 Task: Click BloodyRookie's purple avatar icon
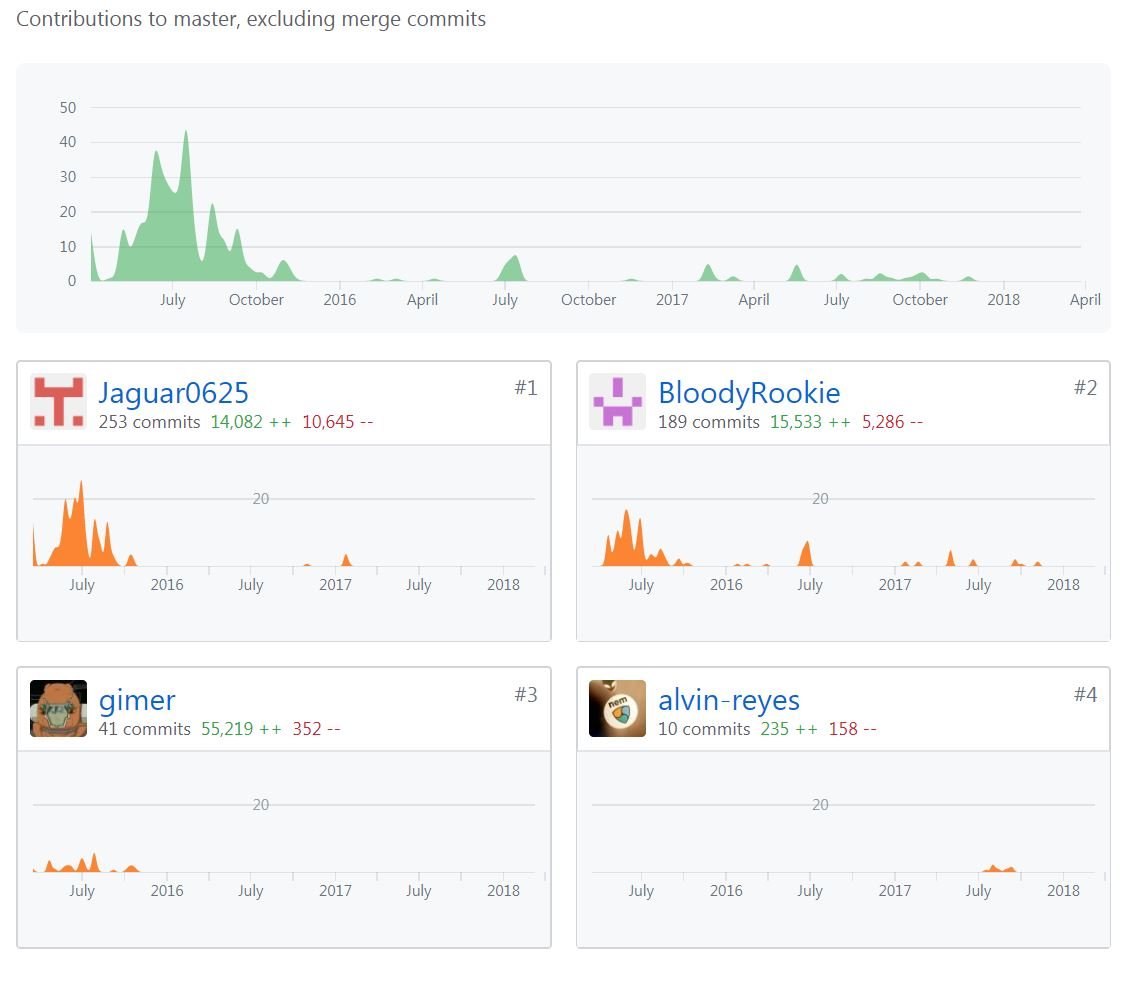(617, 402)
